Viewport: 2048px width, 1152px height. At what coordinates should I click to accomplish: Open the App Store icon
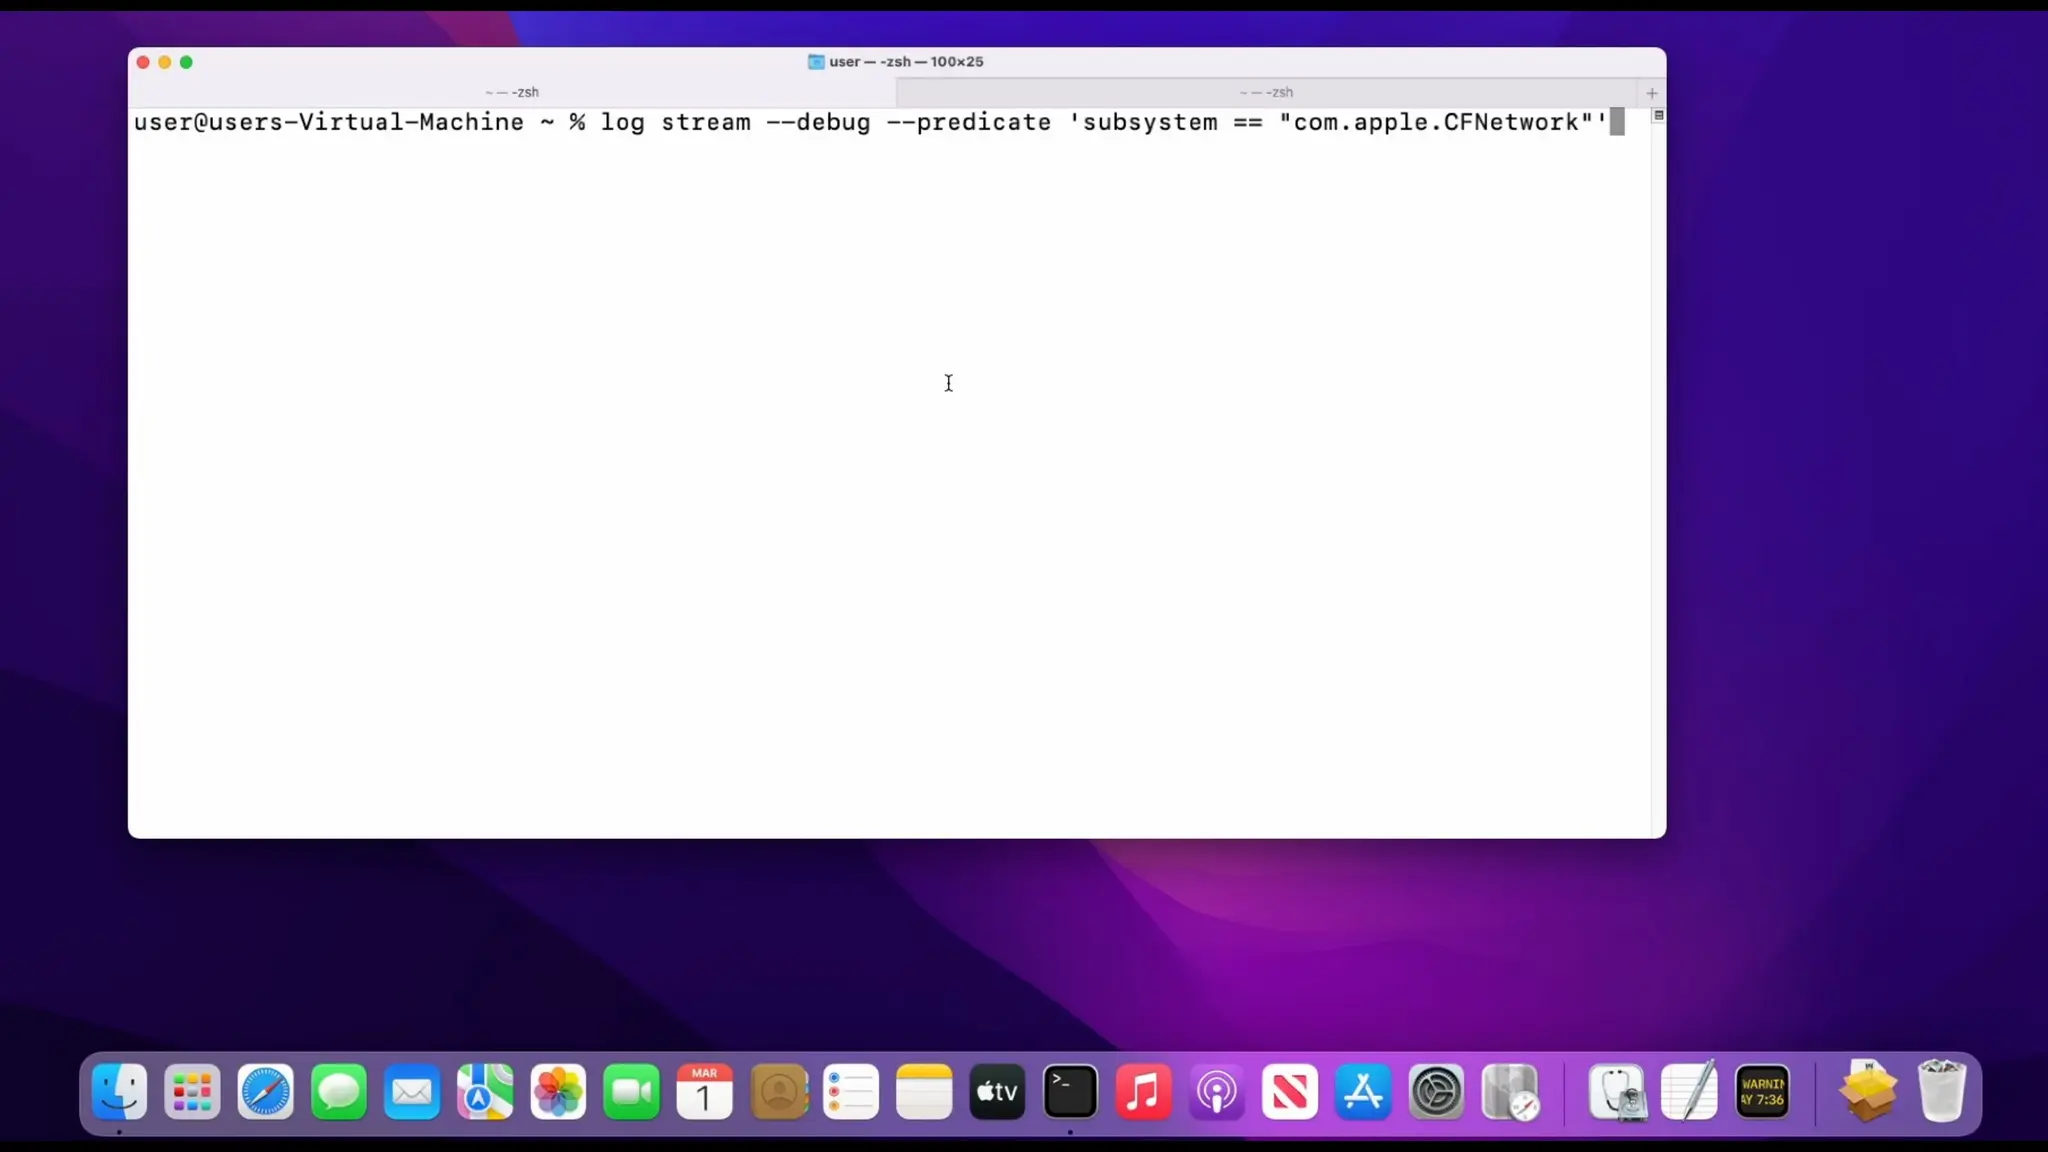1363,1091
